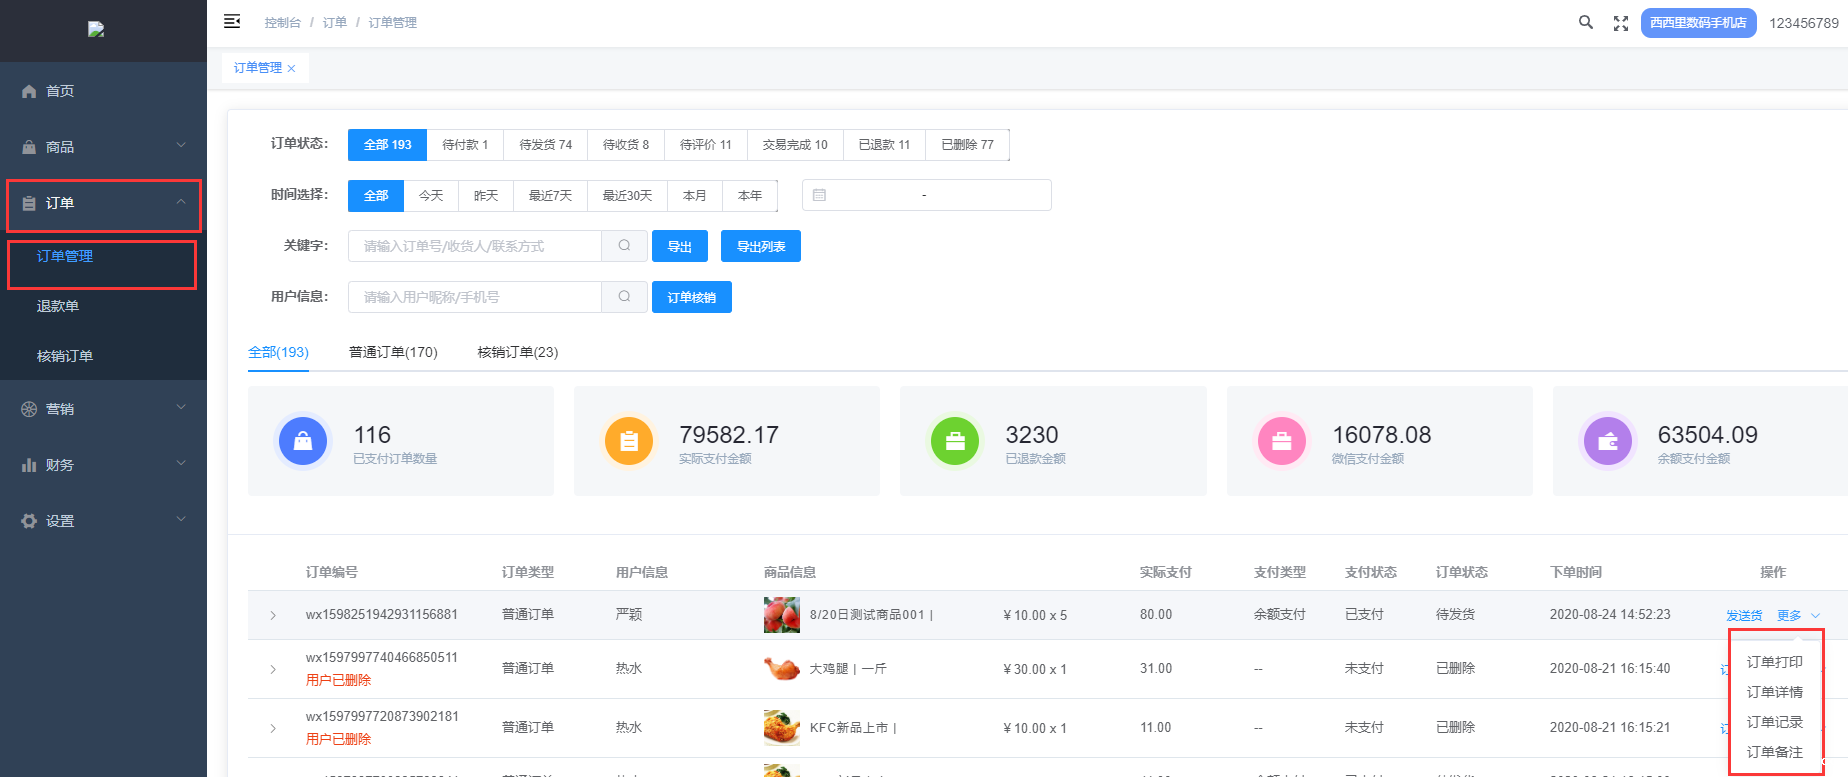This screenshot has height=777, width=1848.
Task: Choose 订单详情 from the dropdown menu
Action: [1774, 692]
